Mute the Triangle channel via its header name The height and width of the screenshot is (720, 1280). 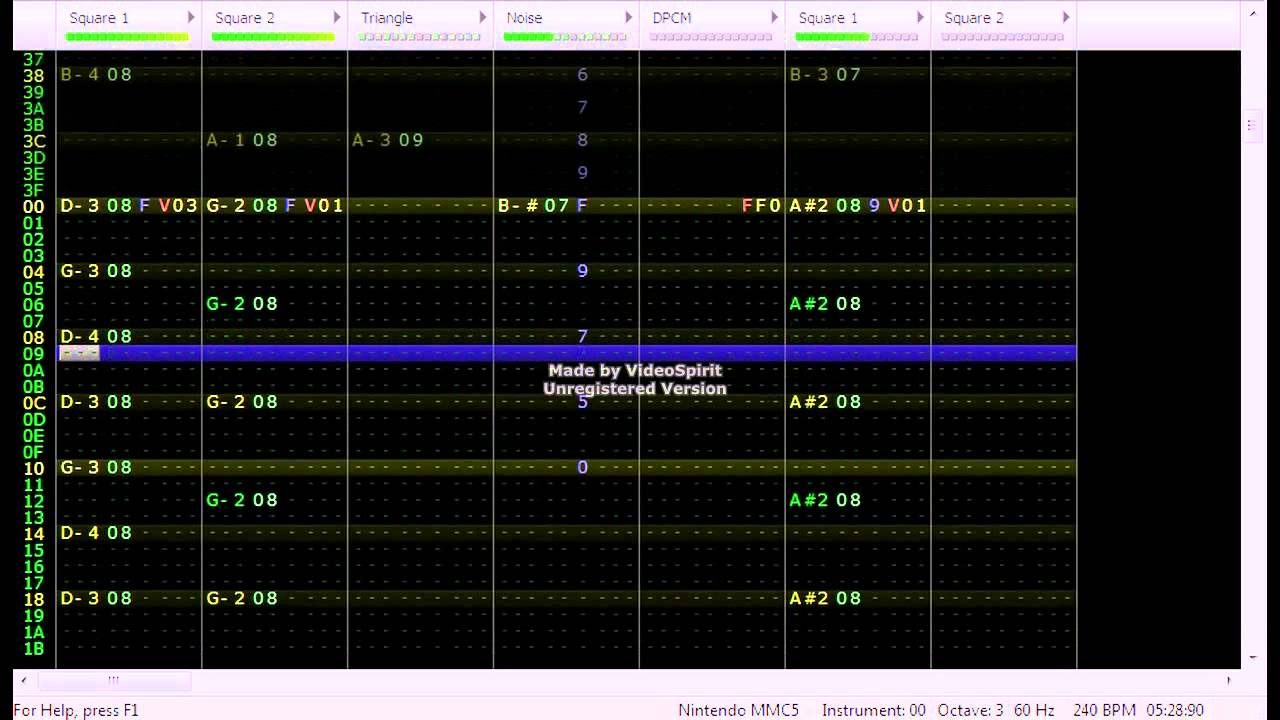pos(387,18)
